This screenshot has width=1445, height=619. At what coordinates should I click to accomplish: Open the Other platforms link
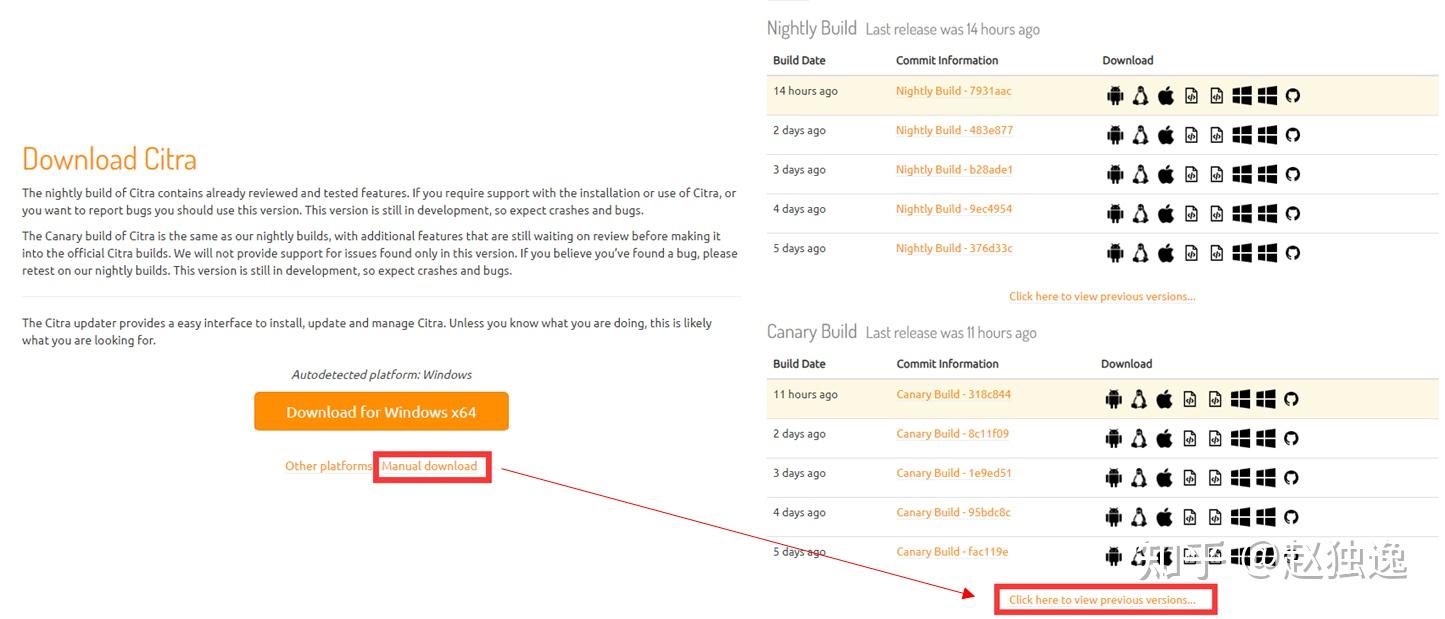(x=328, y=466)
